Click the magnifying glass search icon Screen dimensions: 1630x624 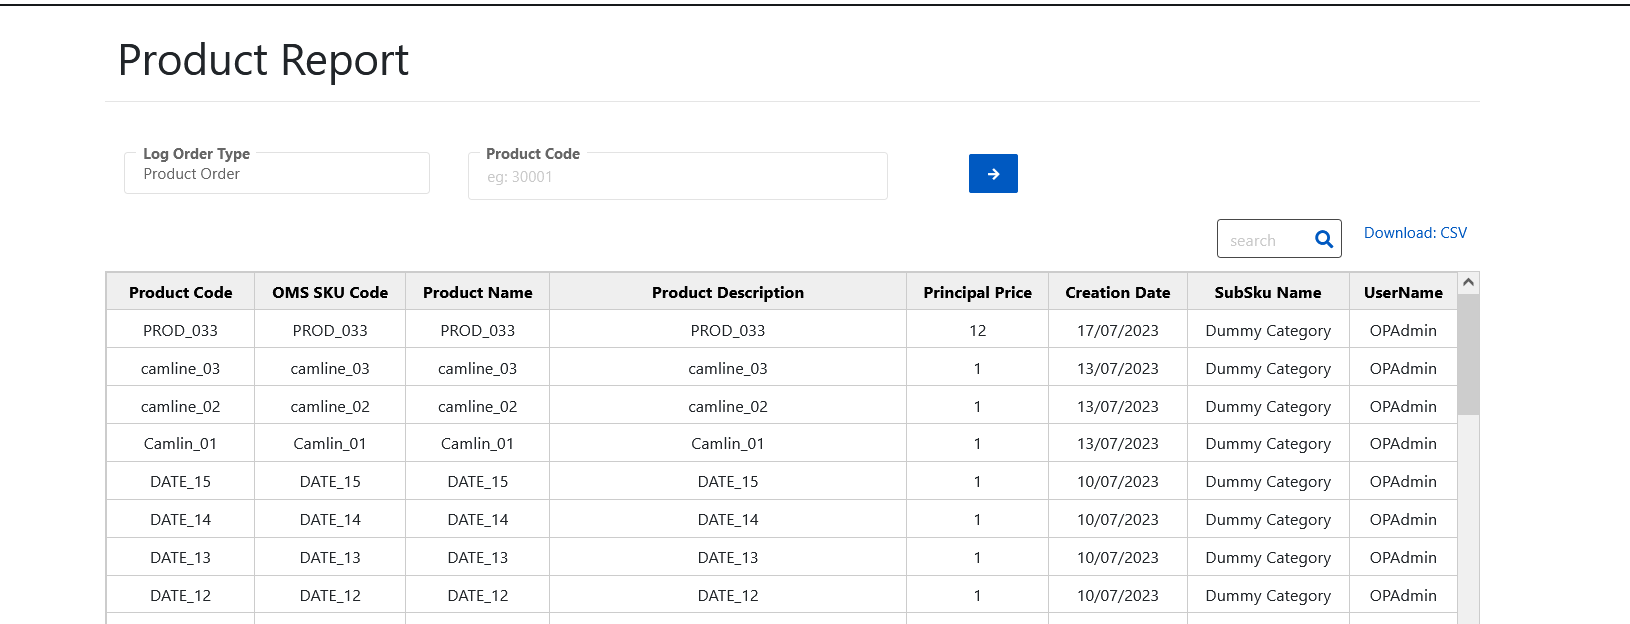coord(1323,240)
